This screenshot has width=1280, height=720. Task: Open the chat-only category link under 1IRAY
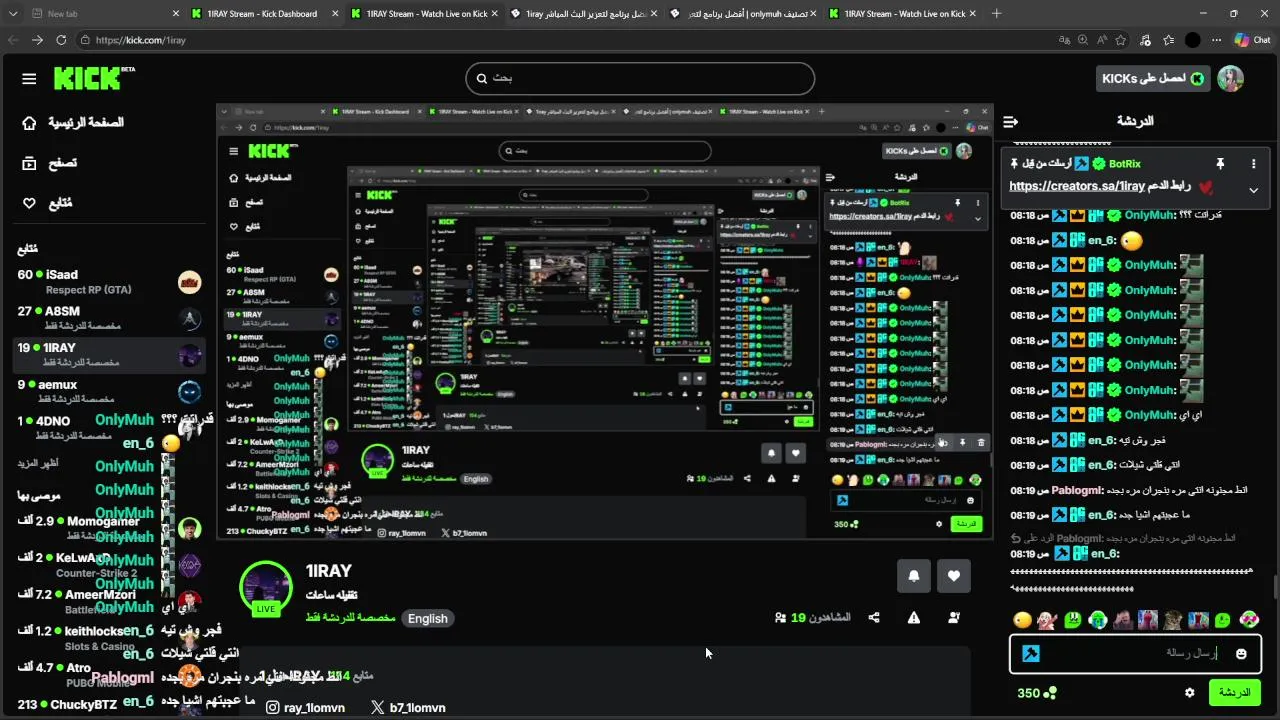pos(350,618)
